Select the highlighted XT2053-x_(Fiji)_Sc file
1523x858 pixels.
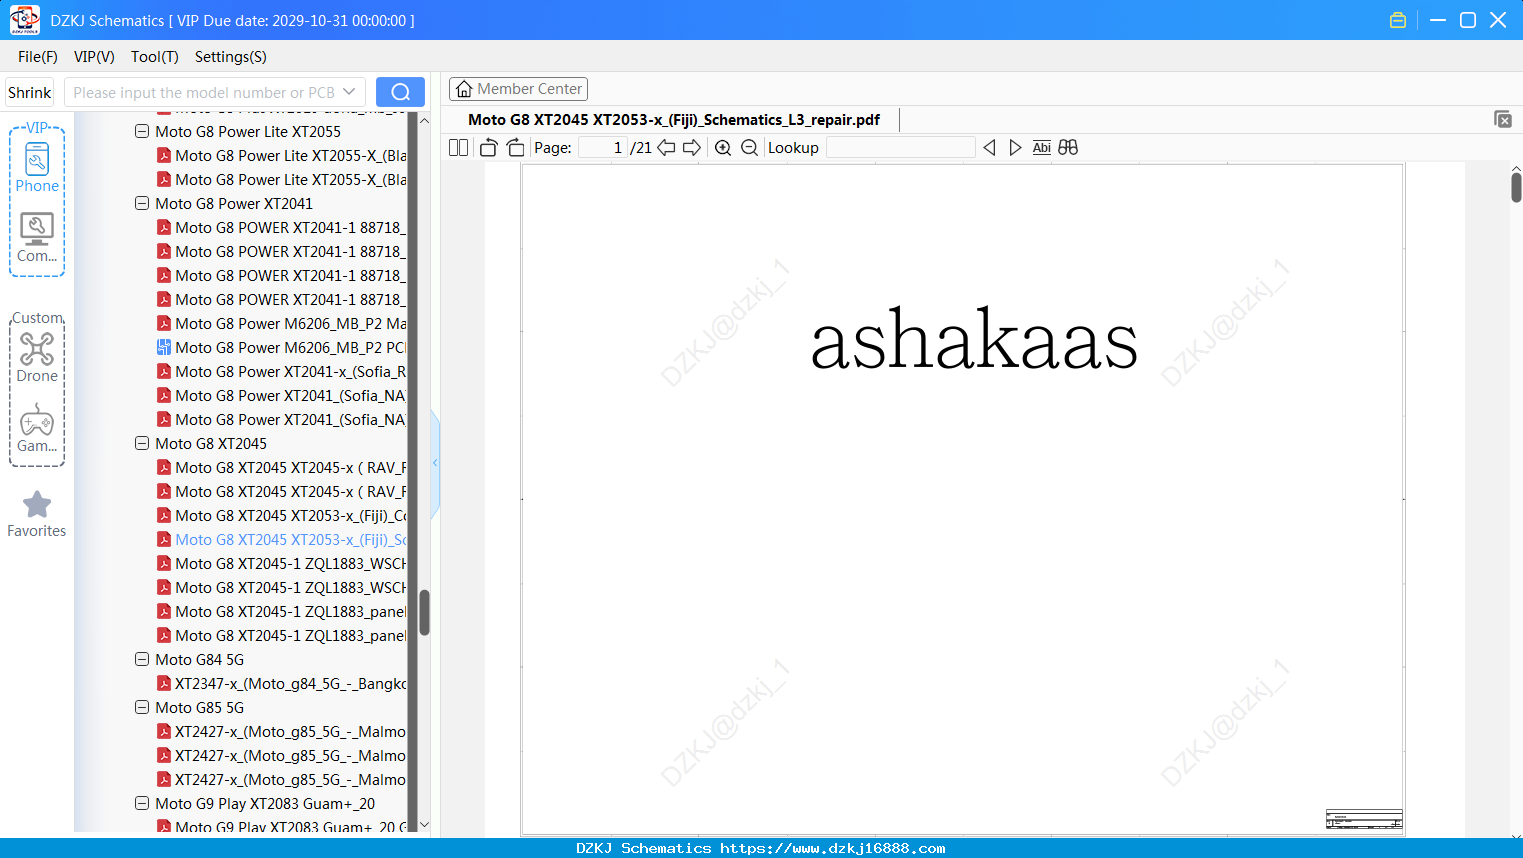[281, 539]
